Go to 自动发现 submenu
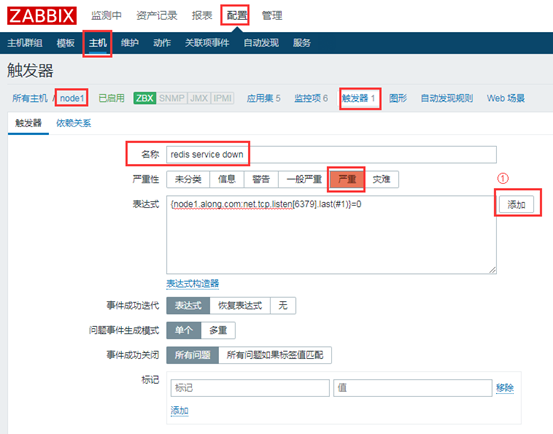553x434 pixels. point(261,43)
